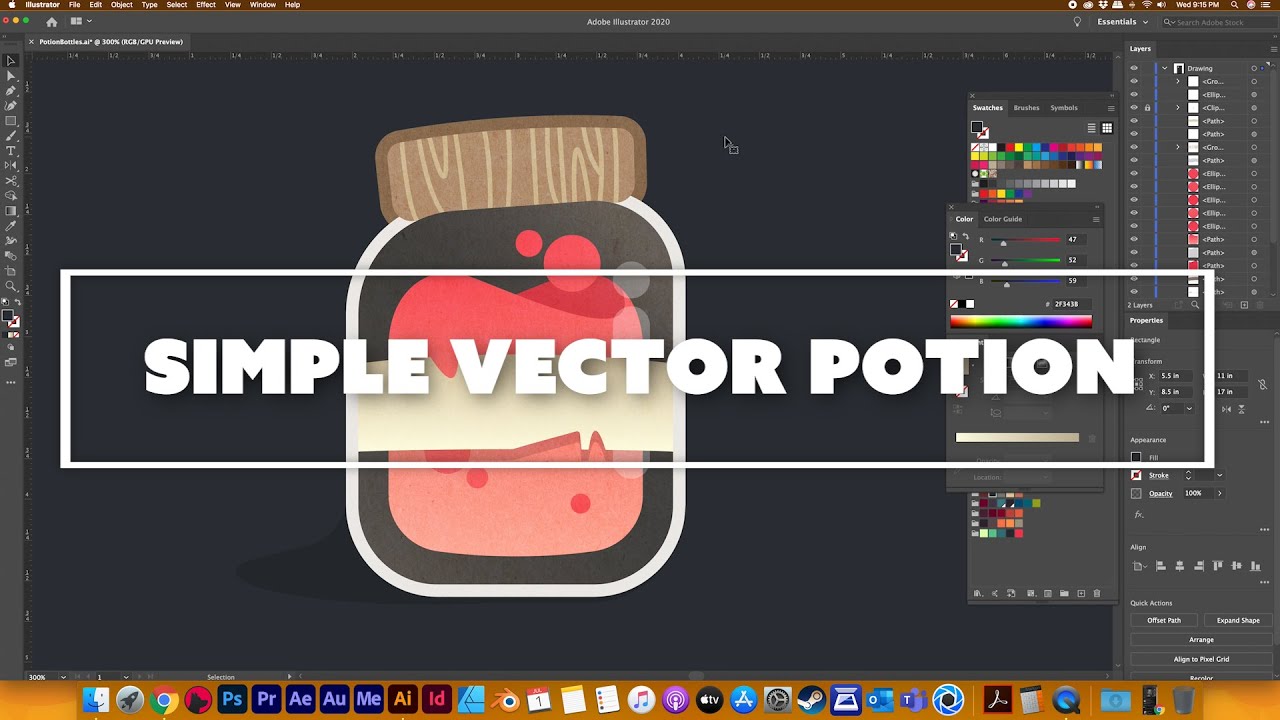Click the Expand Shape button

(1238, 620)
